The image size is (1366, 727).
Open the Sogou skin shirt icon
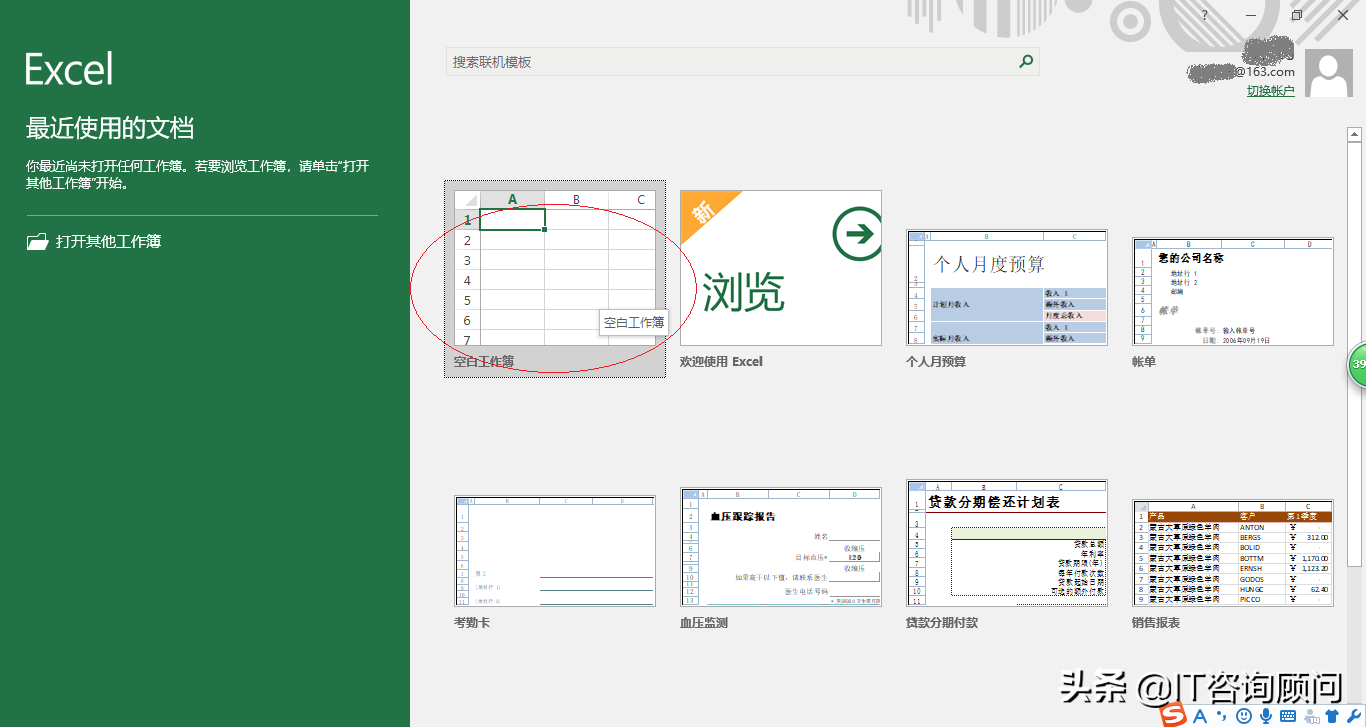1332,716
